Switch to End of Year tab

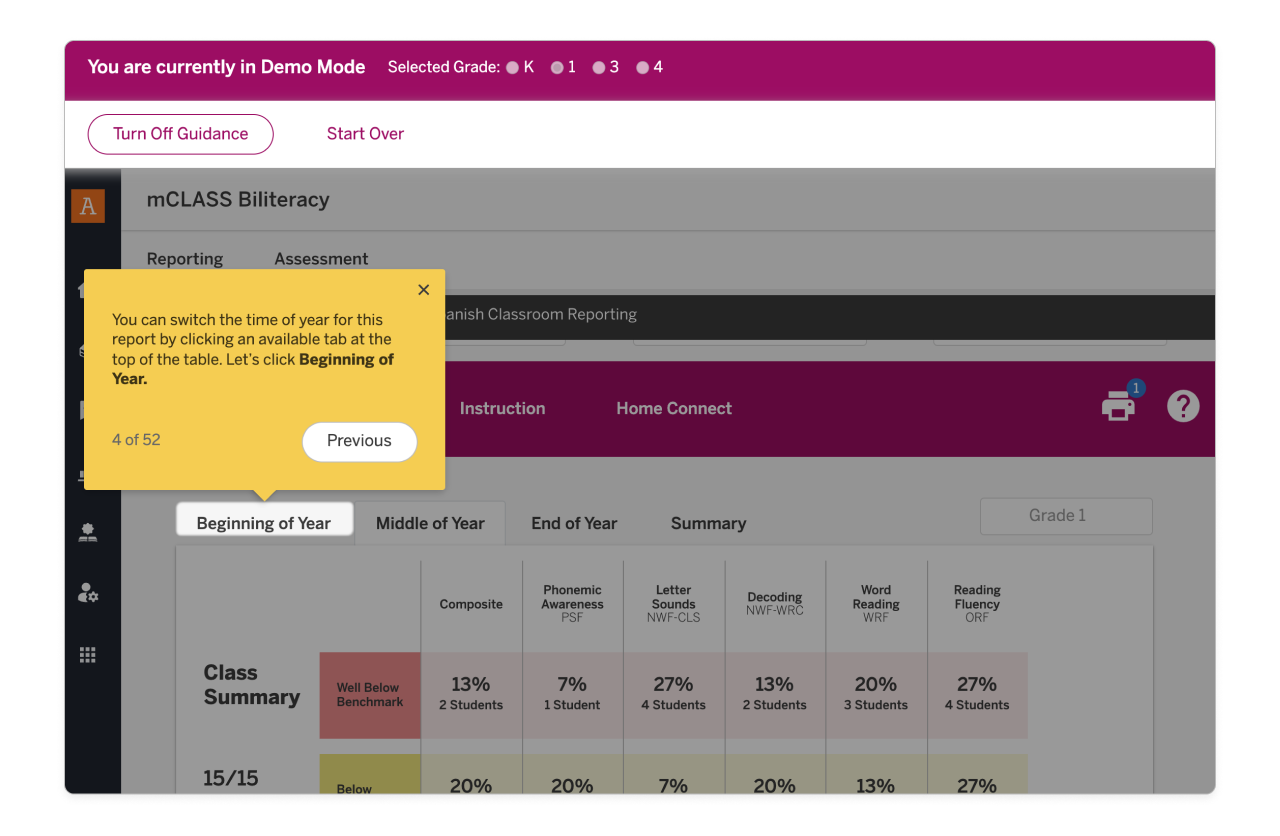(574, 523)
